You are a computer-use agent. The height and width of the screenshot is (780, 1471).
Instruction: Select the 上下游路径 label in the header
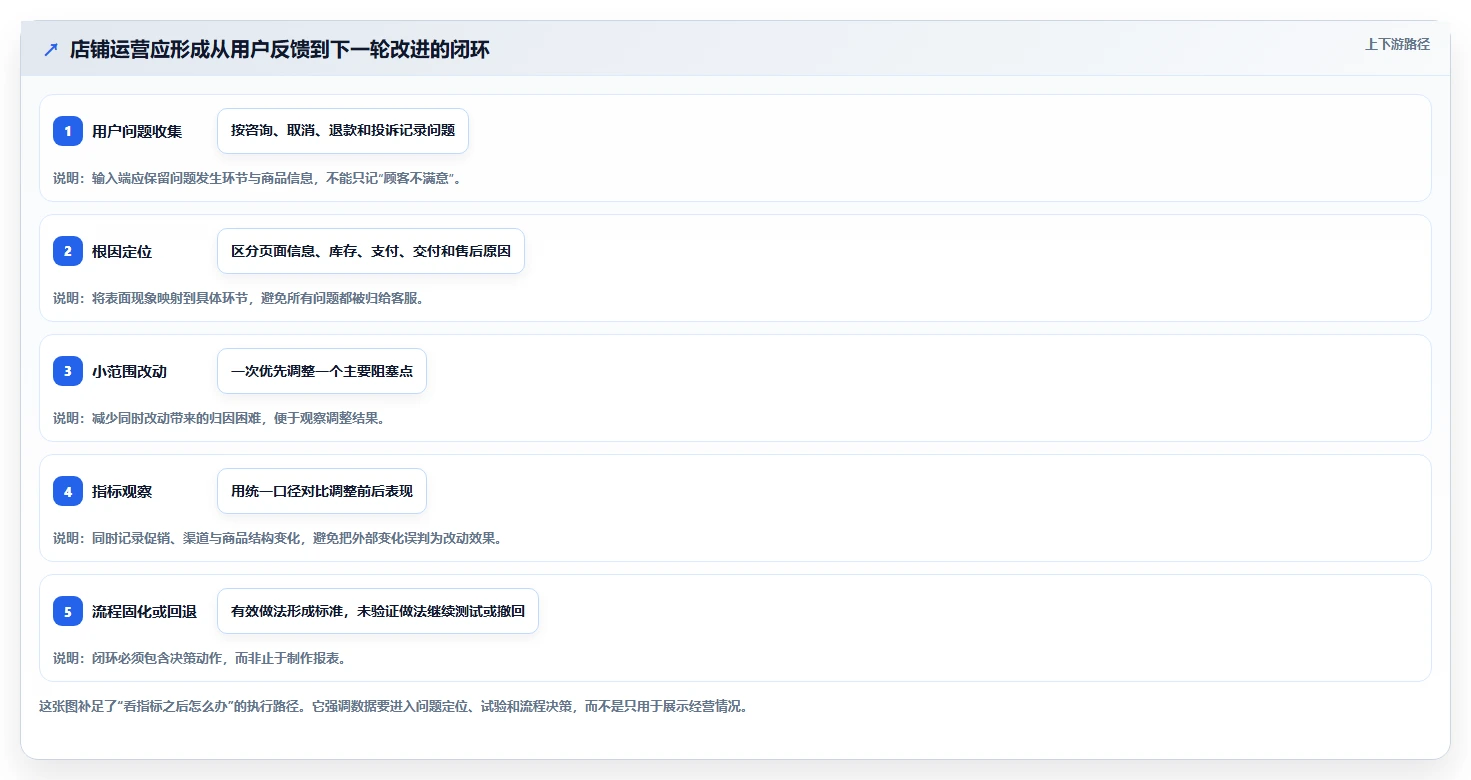click(1397, 44)
